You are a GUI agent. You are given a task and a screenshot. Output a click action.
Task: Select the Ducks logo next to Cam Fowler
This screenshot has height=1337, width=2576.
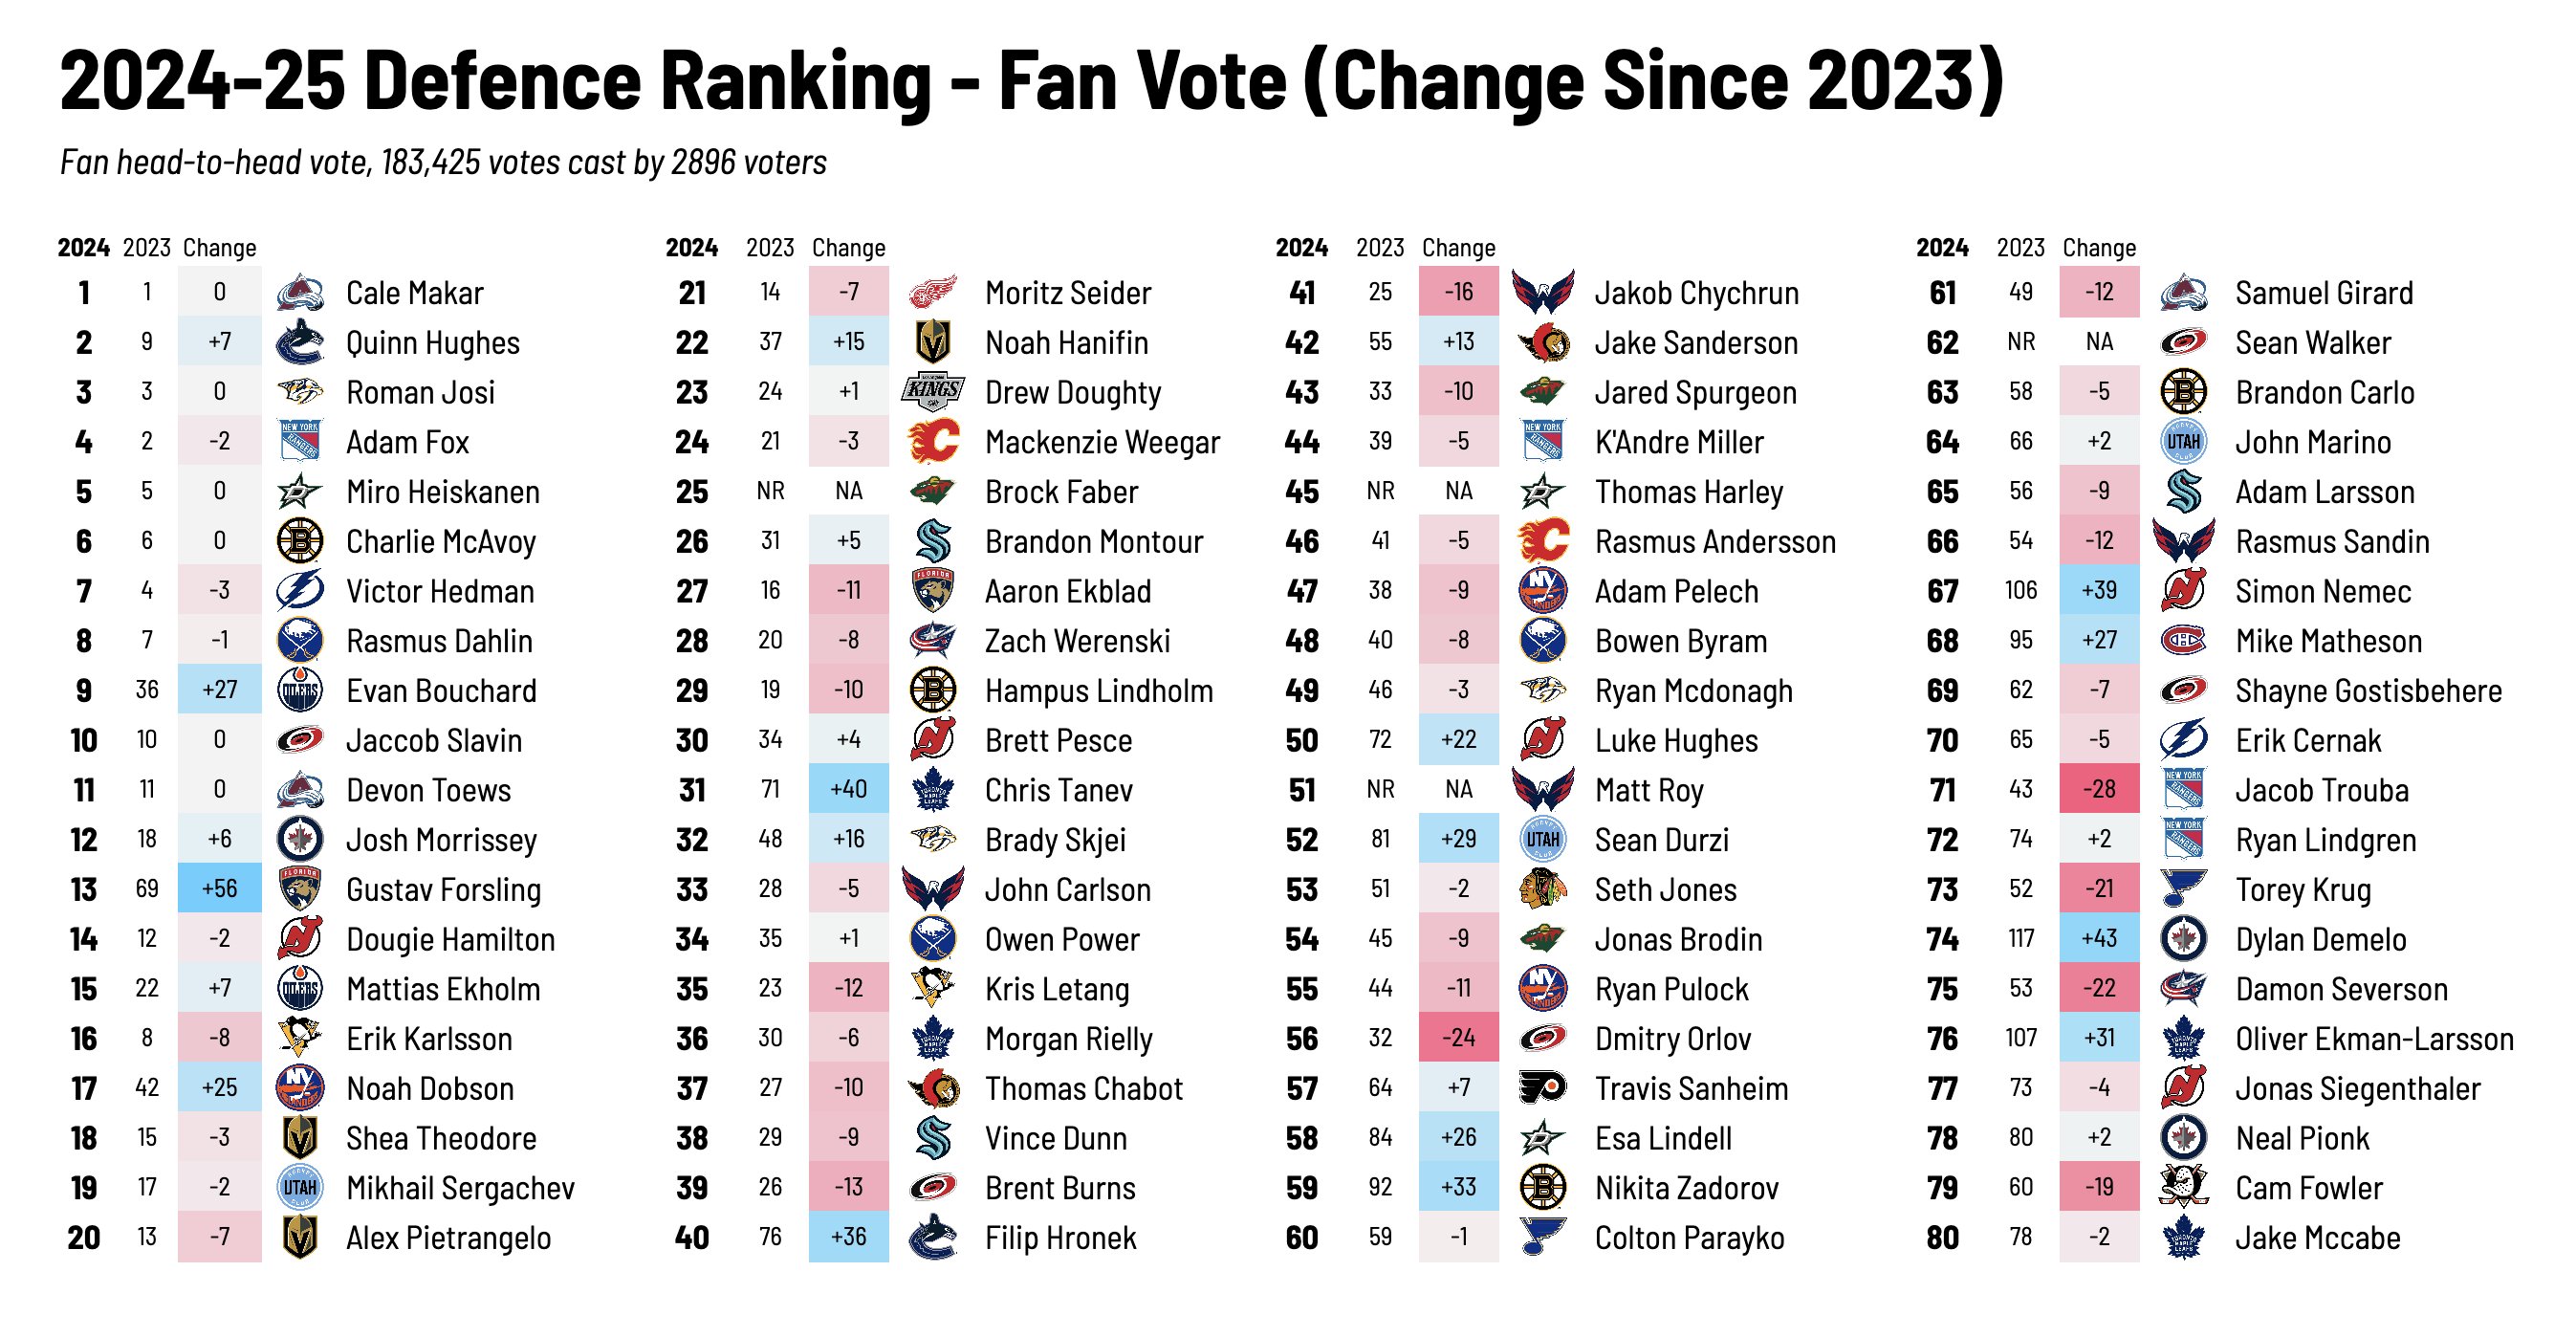[x=2183, y=1188]
